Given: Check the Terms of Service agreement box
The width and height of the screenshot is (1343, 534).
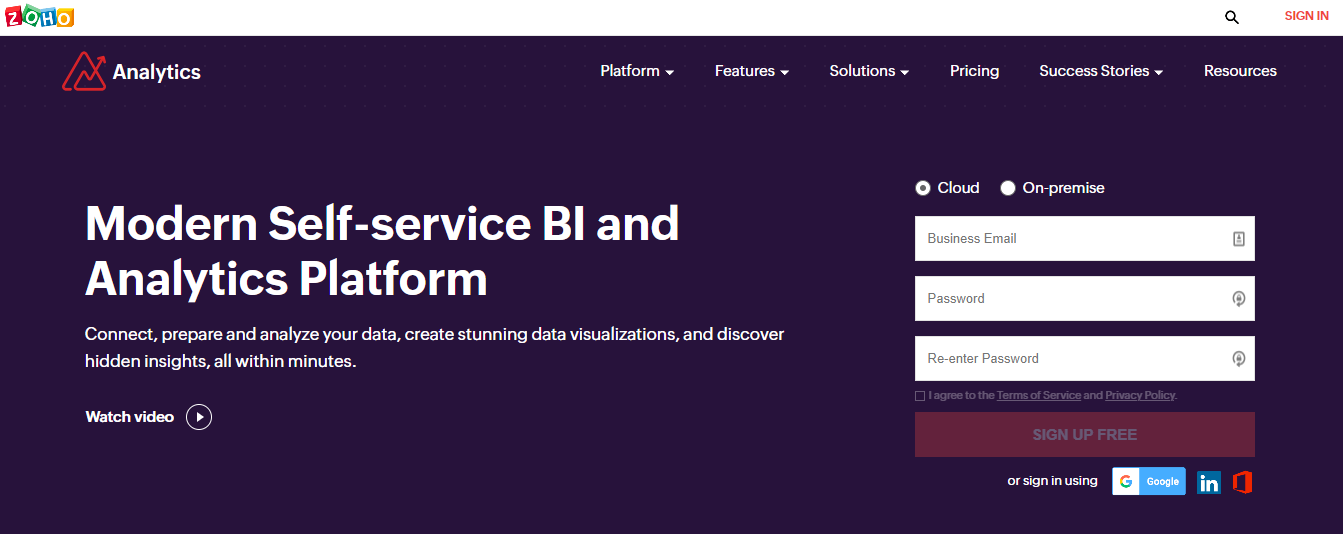Looking at the screenshot, I should [x=920, y=396].
